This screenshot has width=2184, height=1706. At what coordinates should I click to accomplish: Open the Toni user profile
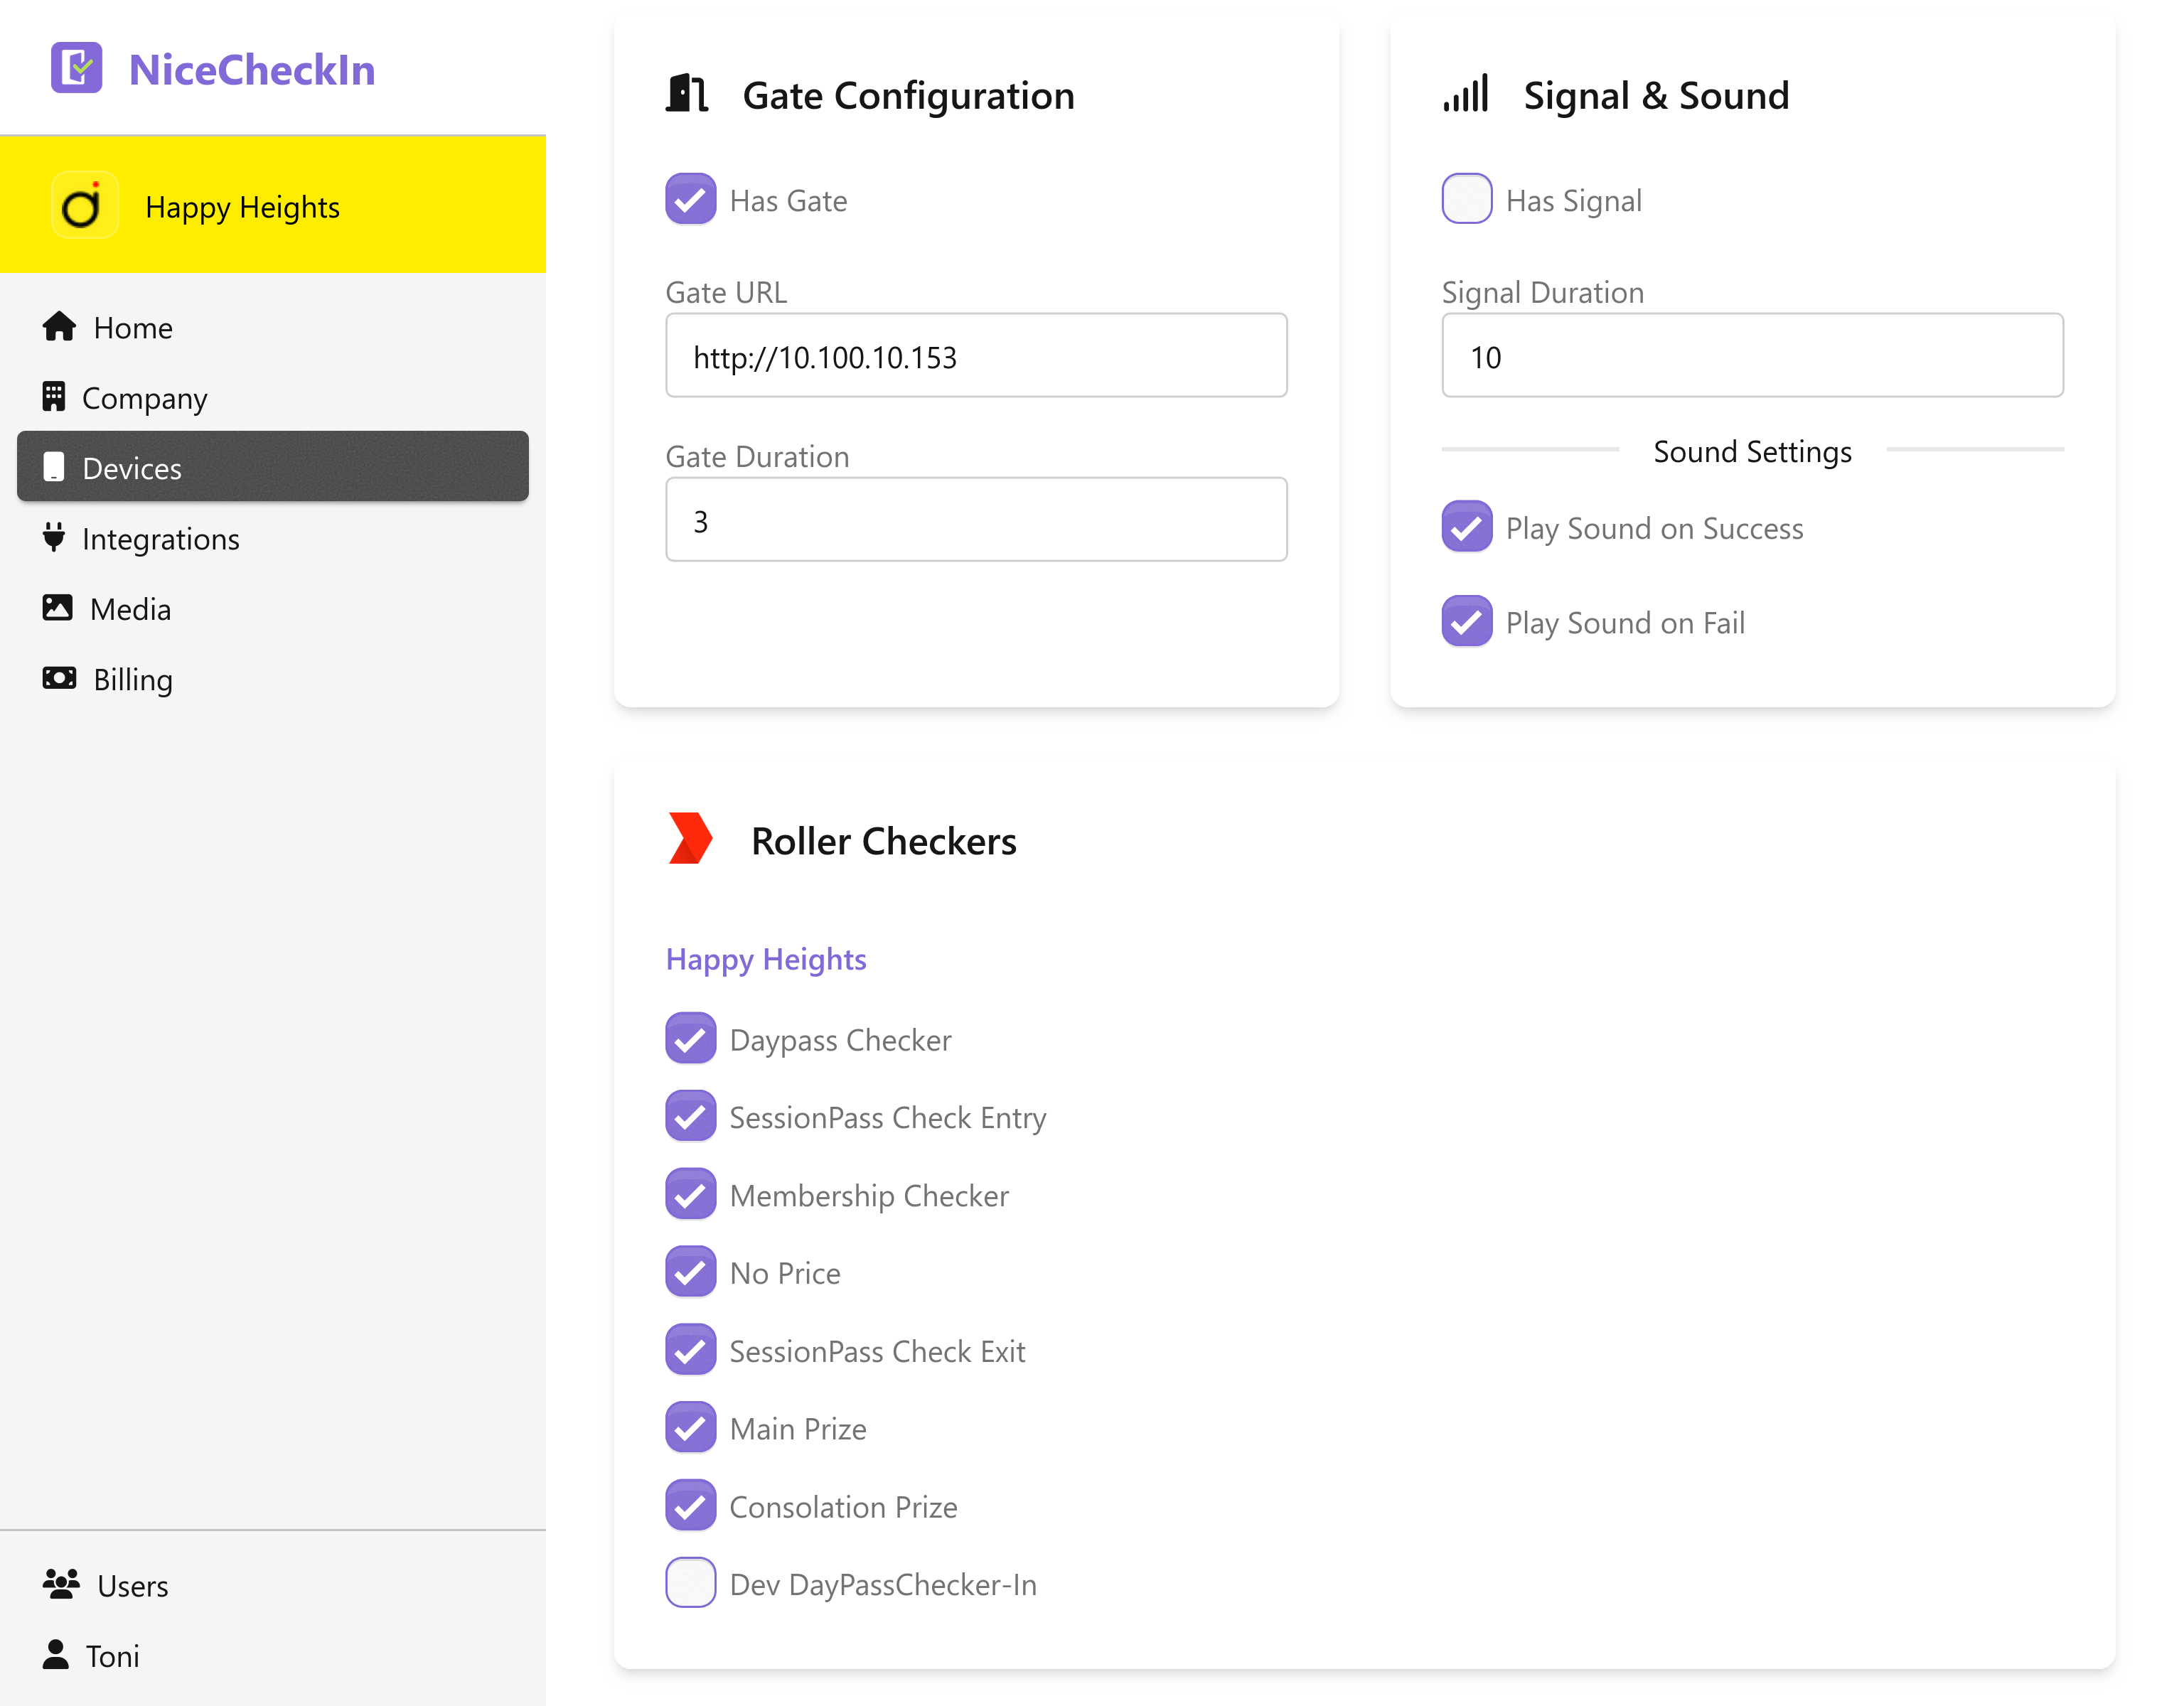[x=113, y=1655]
